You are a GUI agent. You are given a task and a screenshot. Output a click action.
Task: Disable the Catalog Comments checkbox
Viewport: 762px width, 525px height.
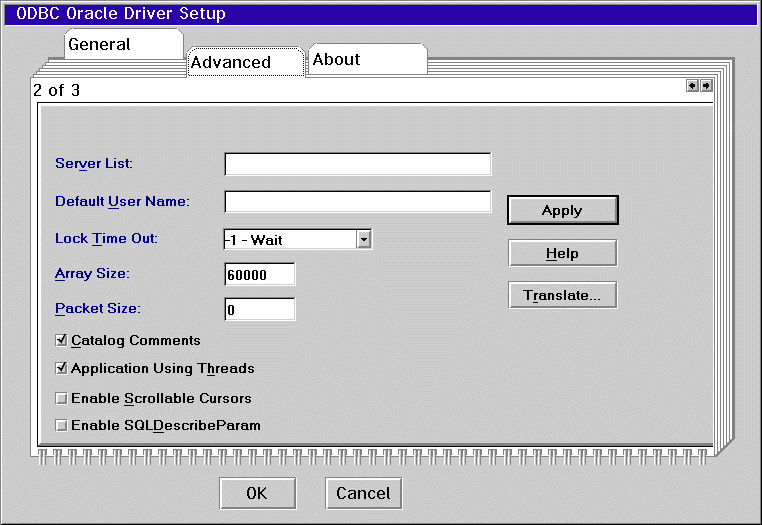coord(62,340)
